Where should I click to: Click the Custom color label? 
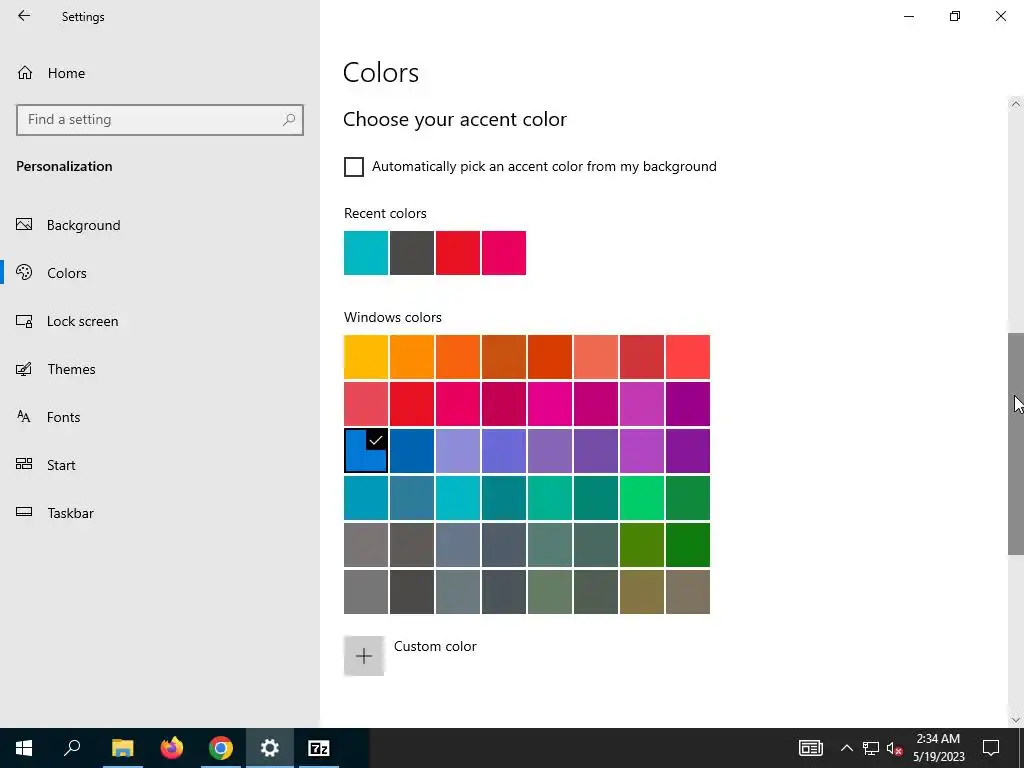(435, 647)
